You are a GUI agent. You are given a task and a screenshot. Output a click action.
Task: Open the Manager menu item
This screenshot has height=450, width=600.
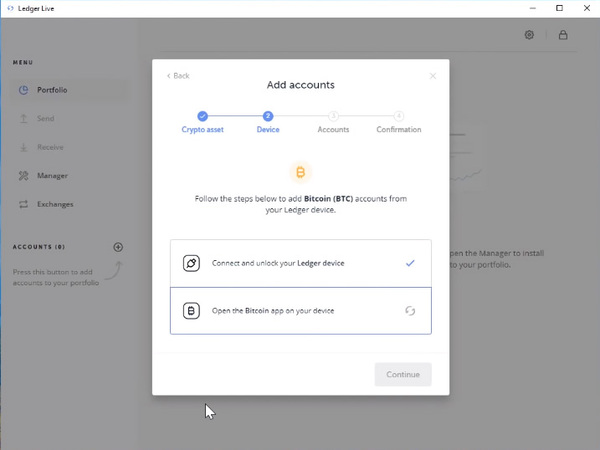coord(69,176)
